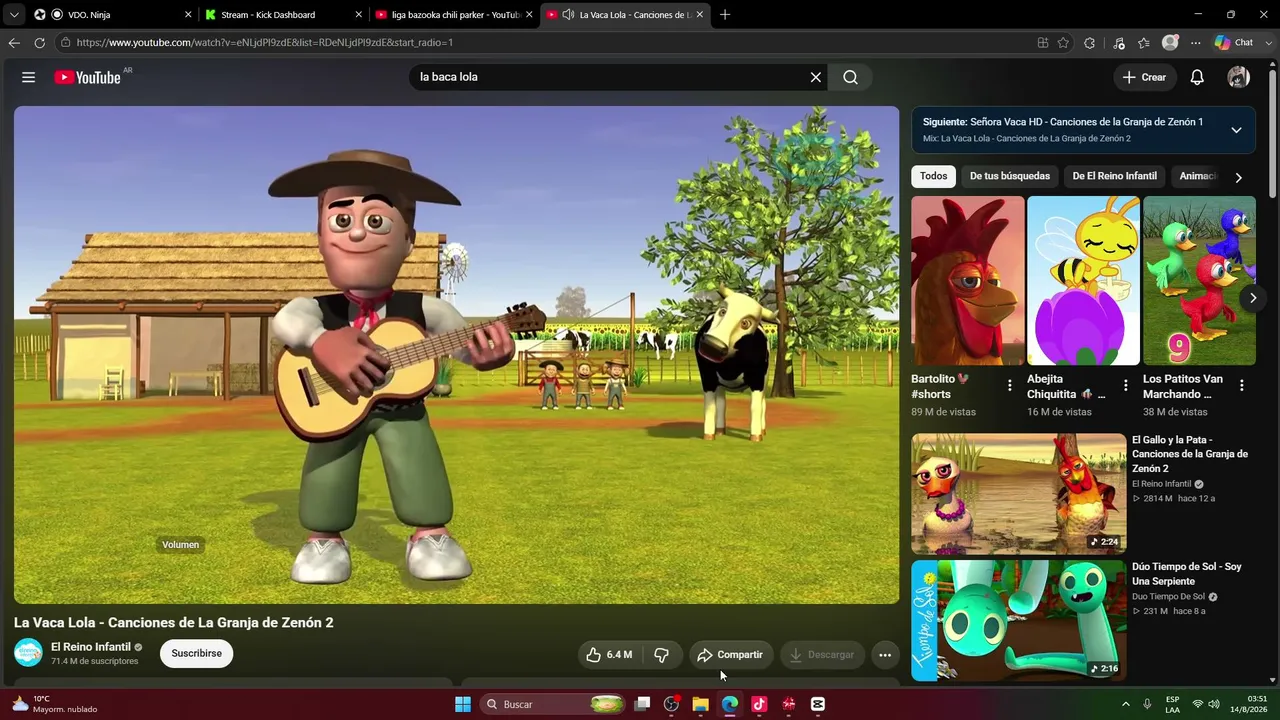Expand the Siguiente mix playlist panel

1236,130
